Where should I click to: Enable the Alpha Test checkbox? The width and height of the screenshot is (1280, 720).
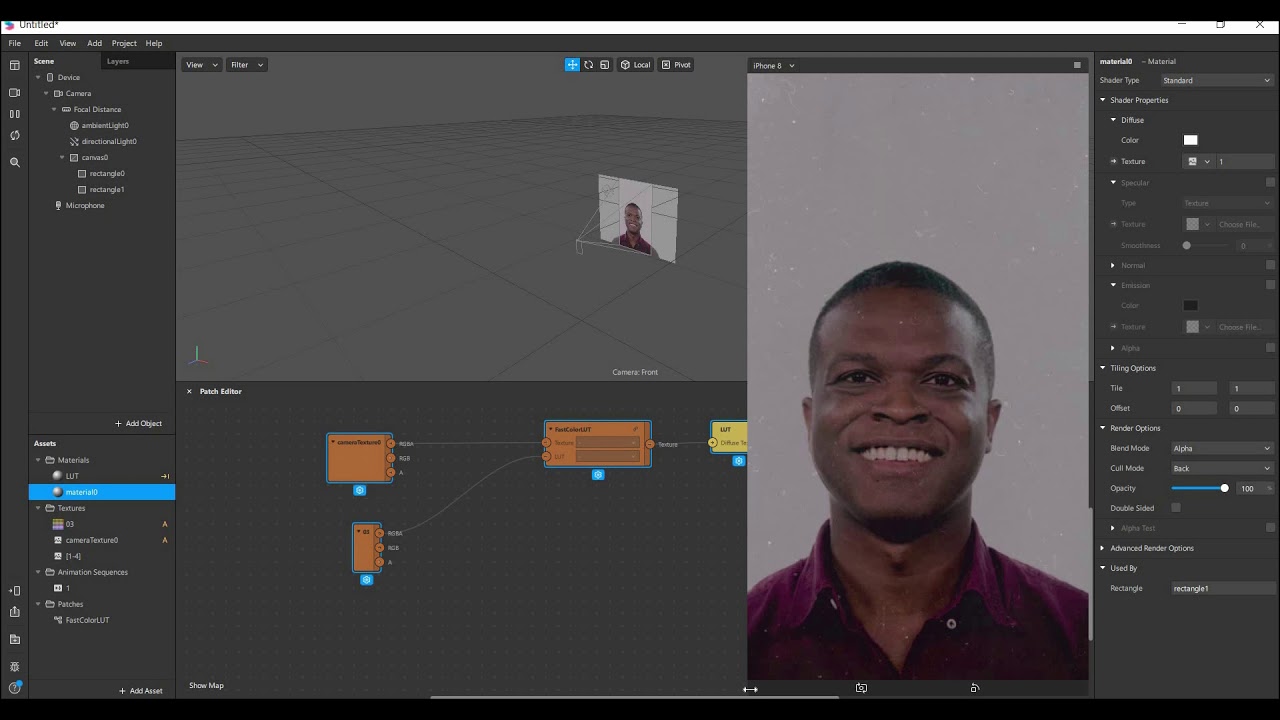(x=1270, y=528)
